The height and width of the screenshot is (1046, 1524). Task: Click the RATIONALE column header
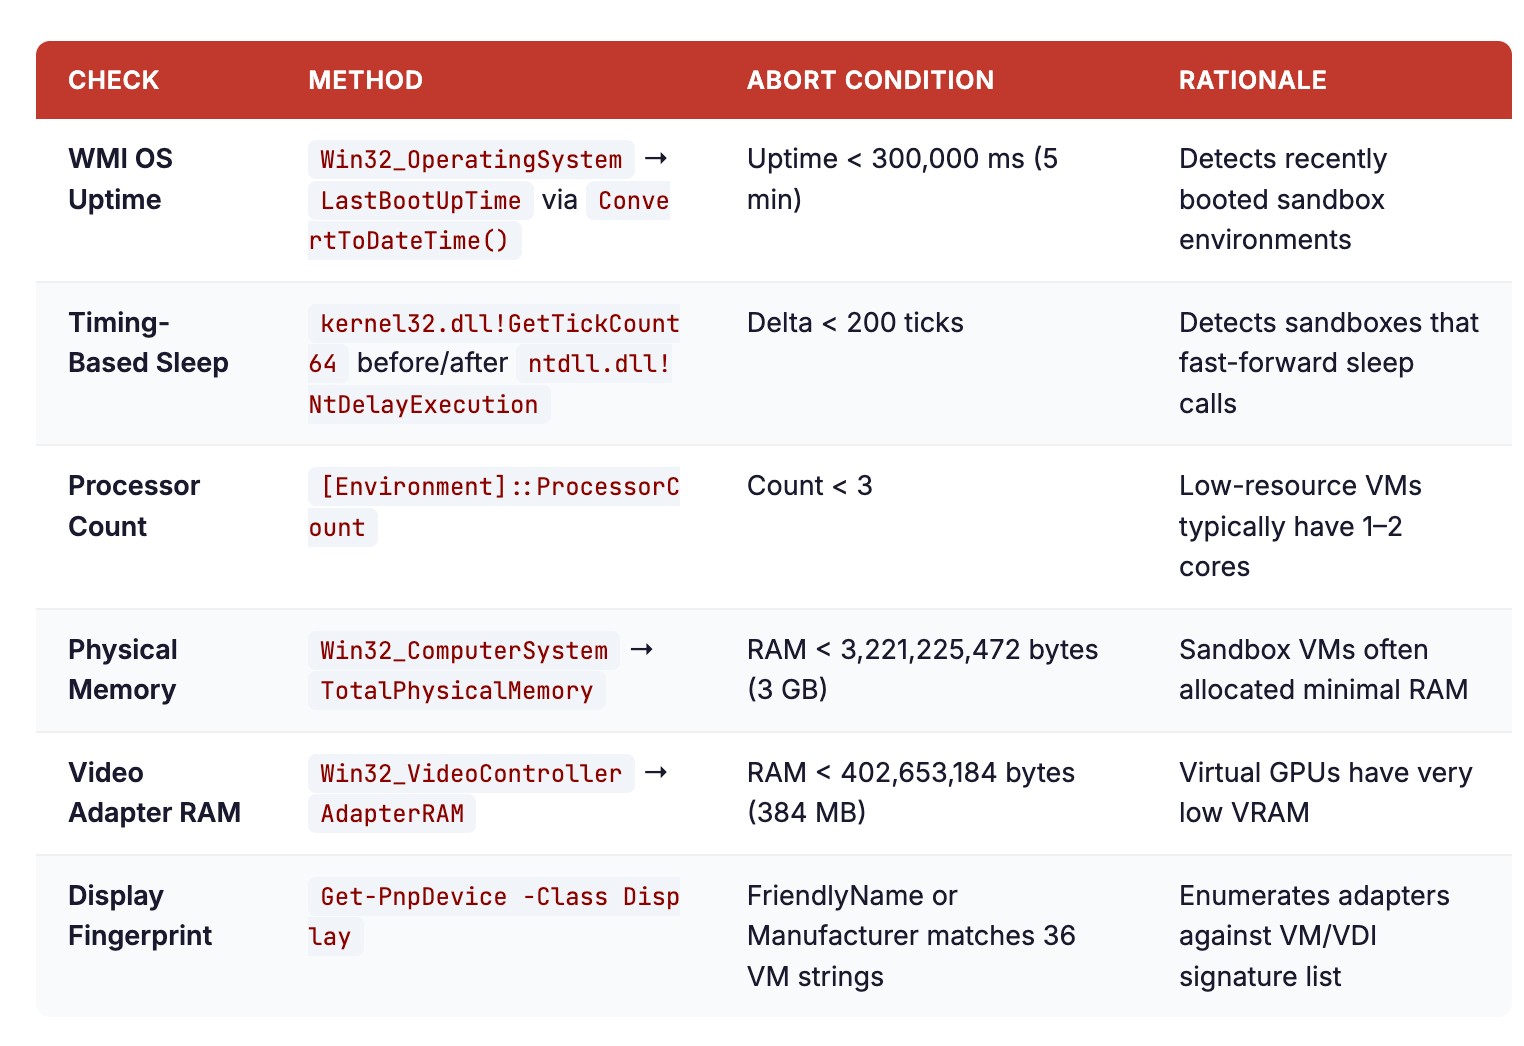click(x=1252, y=80)
